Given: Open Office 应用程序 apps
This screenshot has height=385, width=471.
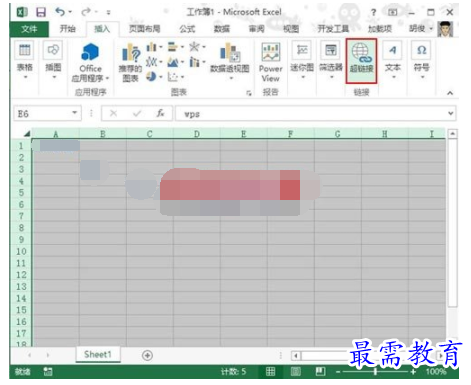Looking at the screenshot, I should (90, 62).
